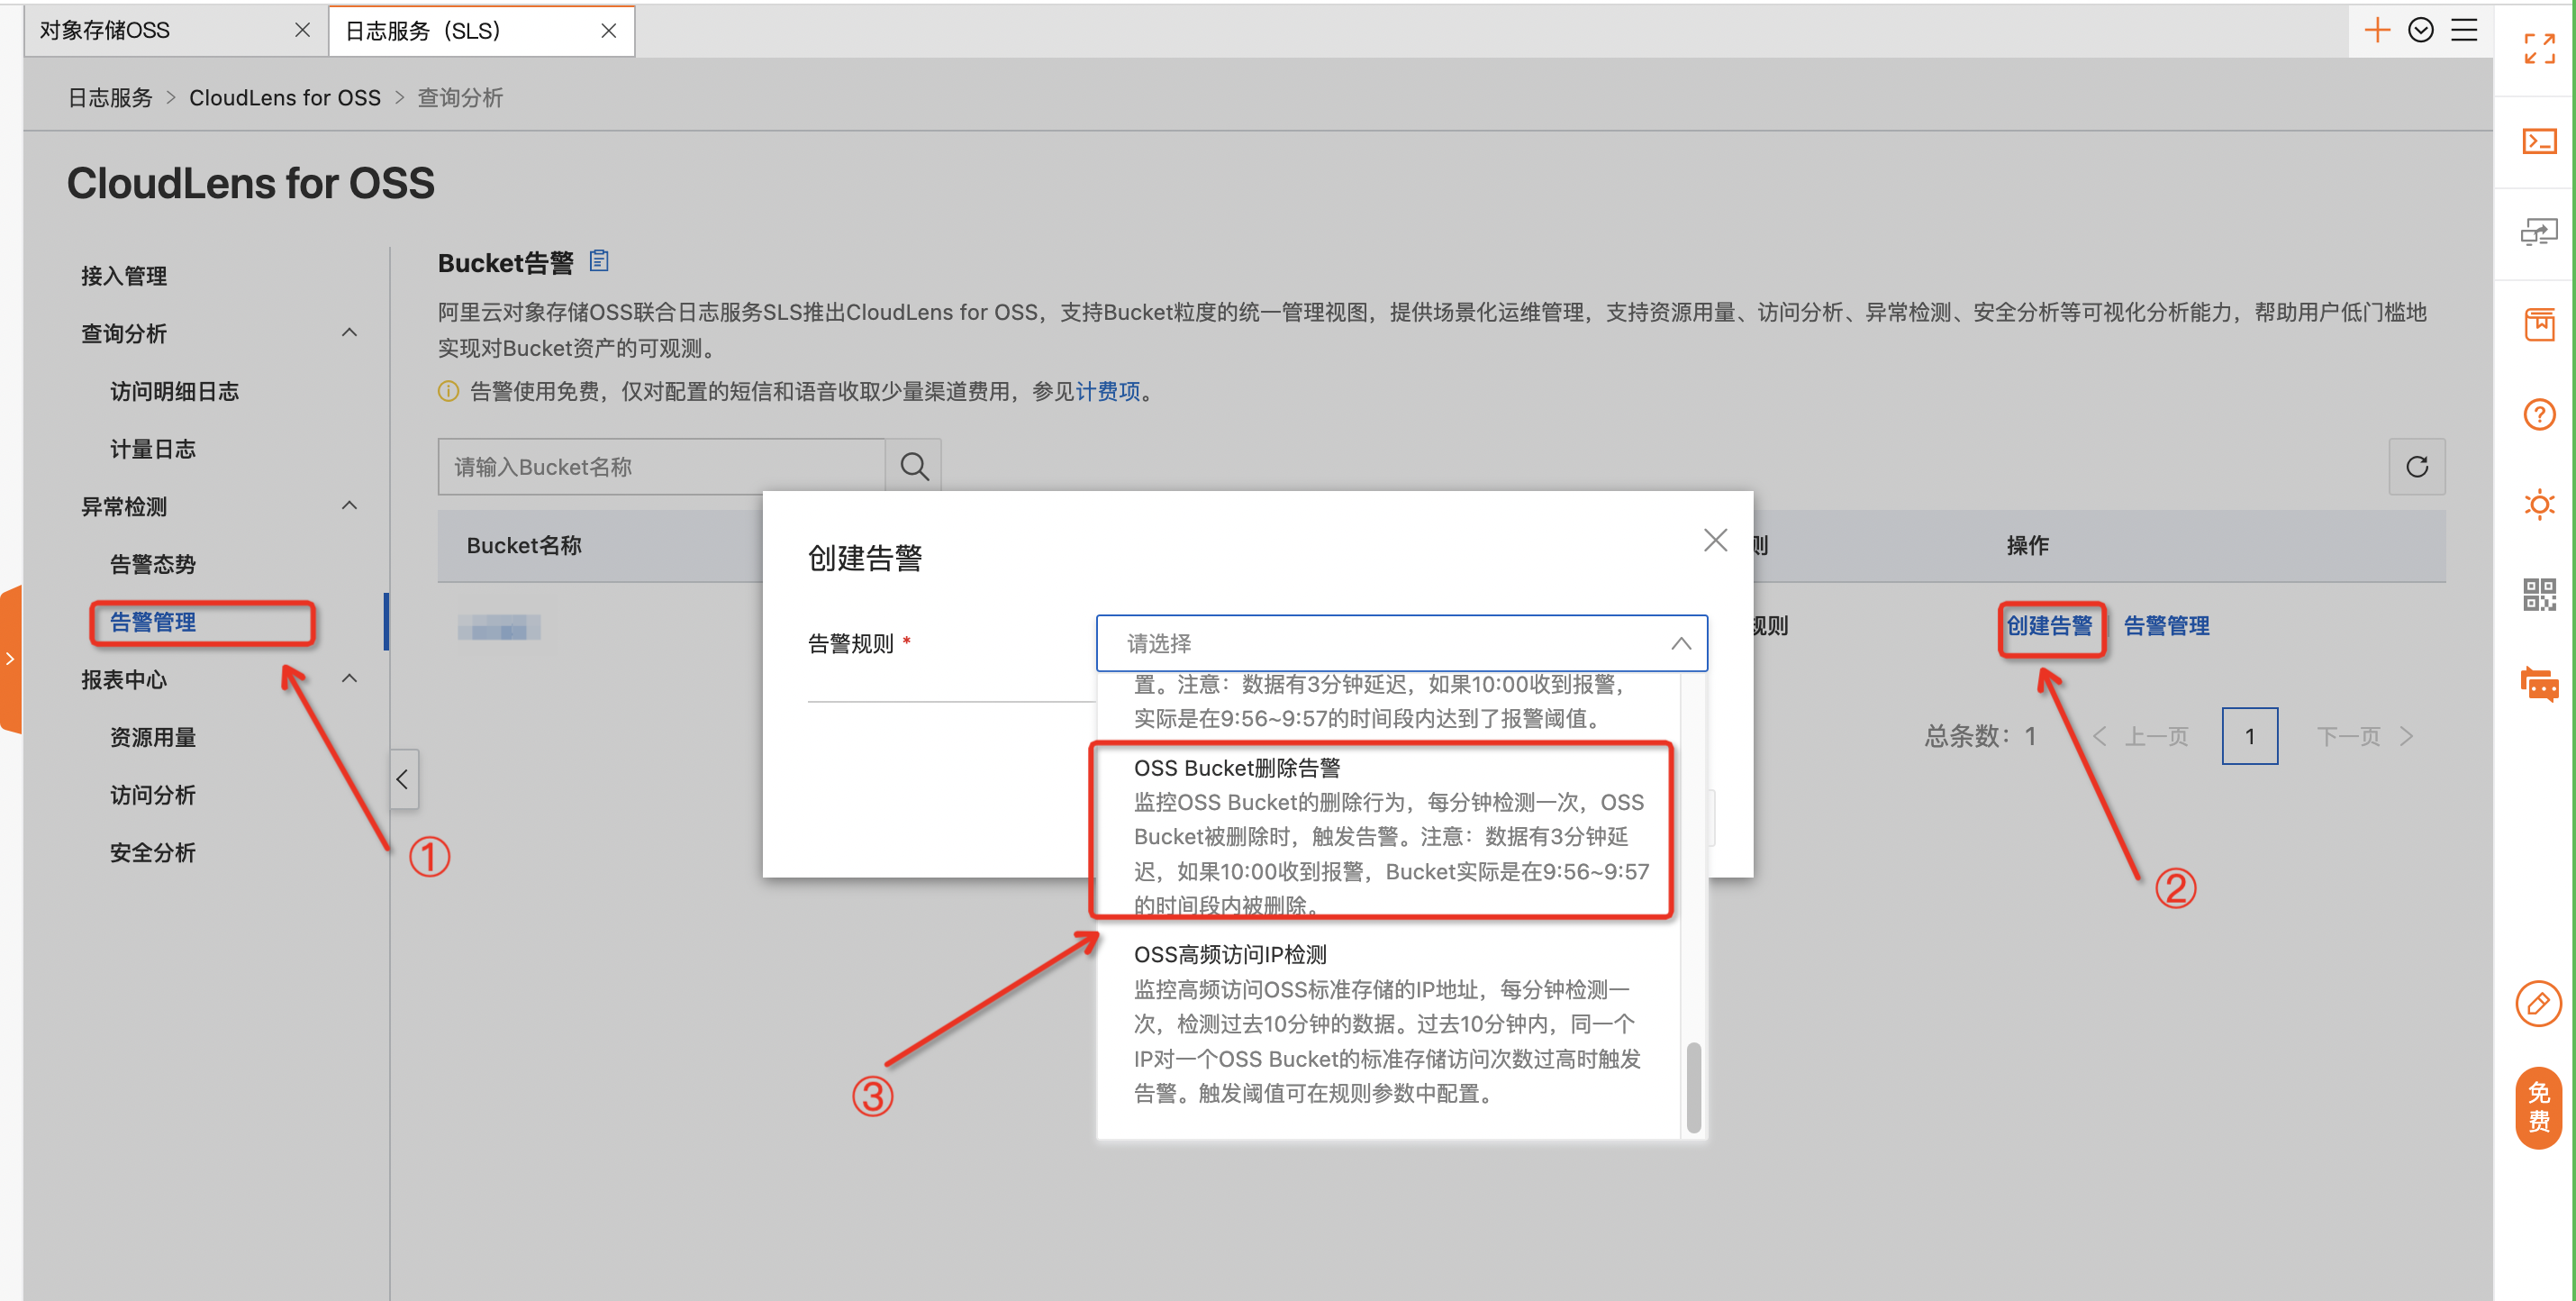
Task: Click the pencil edit circle icon
Action: 2538,1004
